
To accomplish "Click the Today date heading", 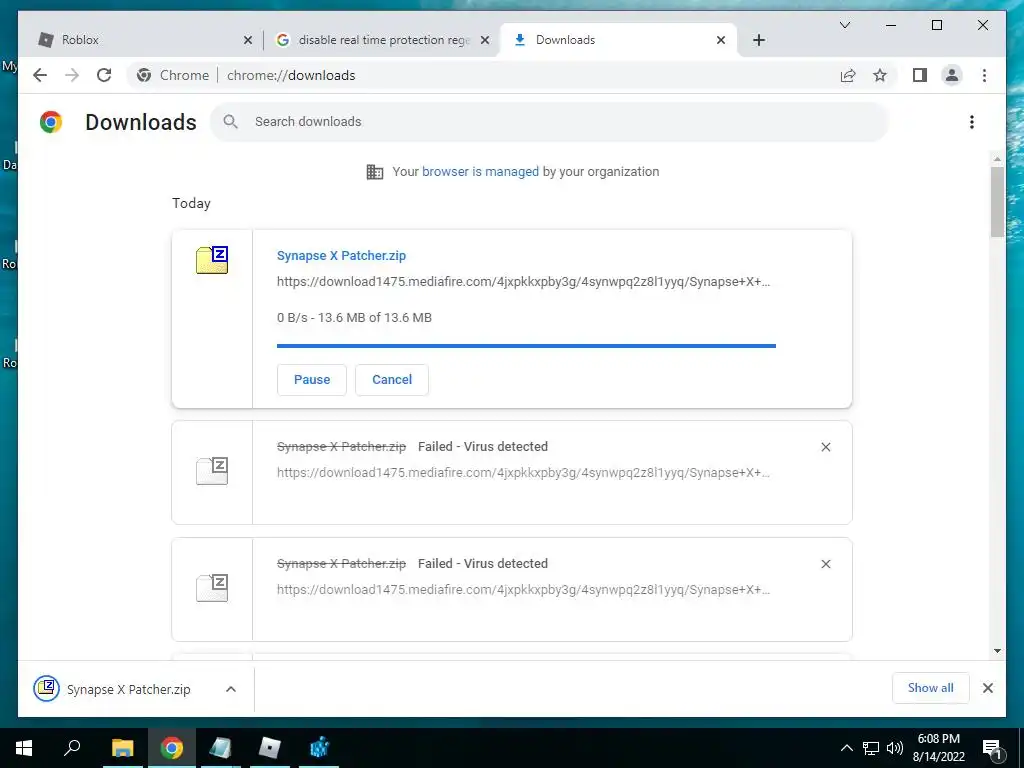I will coord(191,203).
